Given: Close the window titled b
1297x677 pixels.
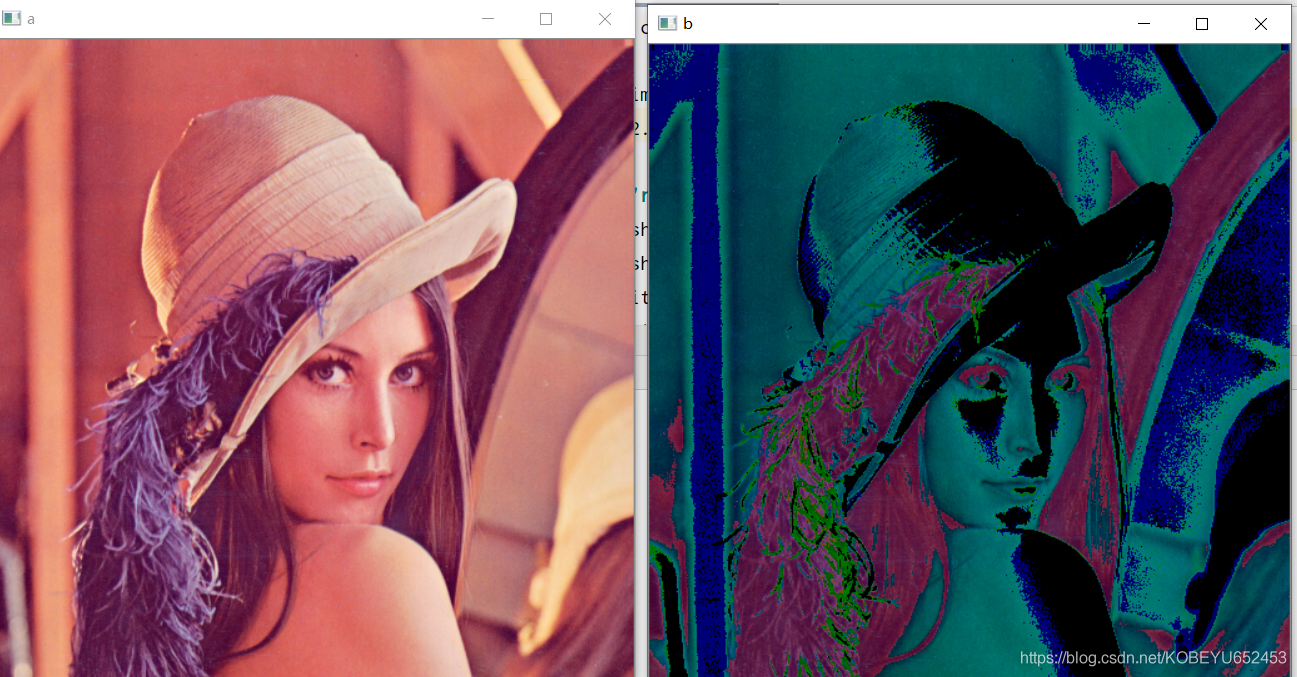Looking at the screenshot, I should coord(1260,24).
